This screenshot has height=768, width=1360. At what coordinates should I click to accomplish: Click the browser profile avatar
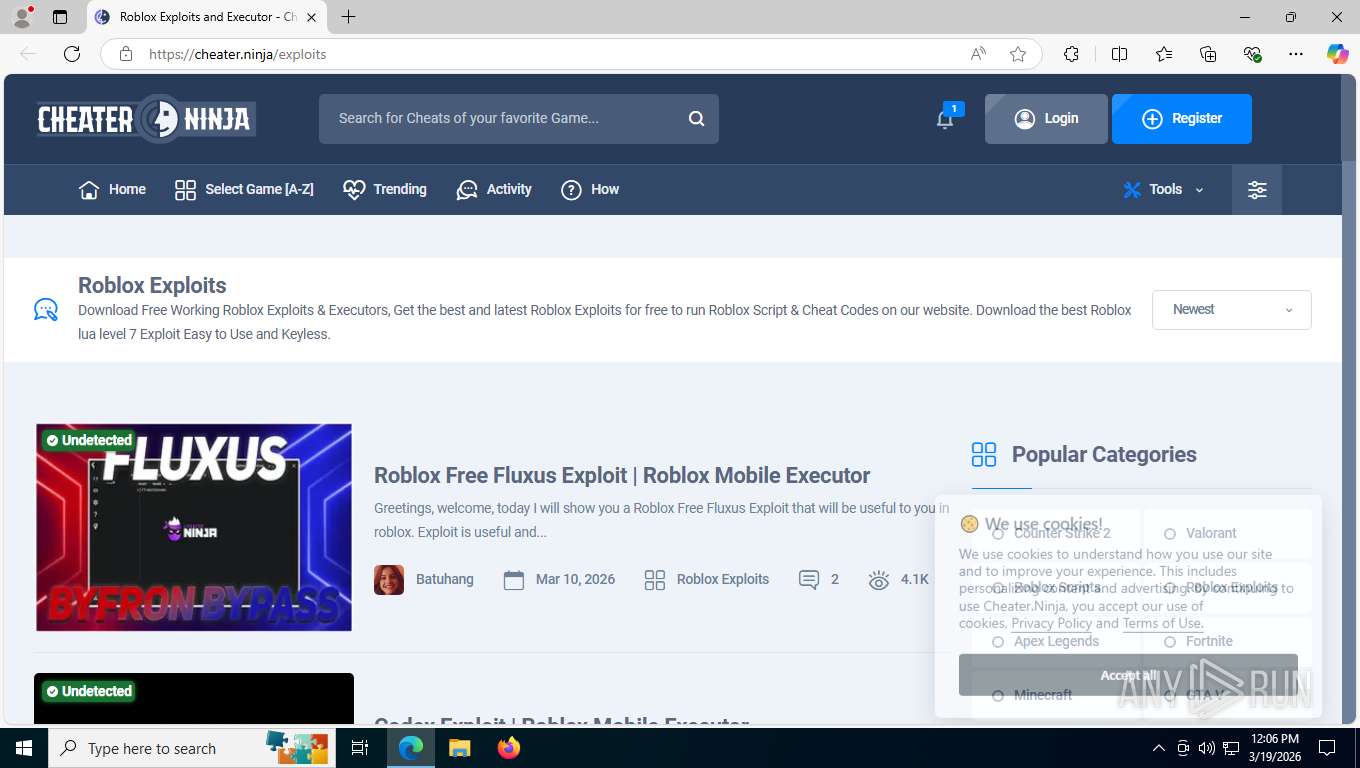[x=22, y=17]
